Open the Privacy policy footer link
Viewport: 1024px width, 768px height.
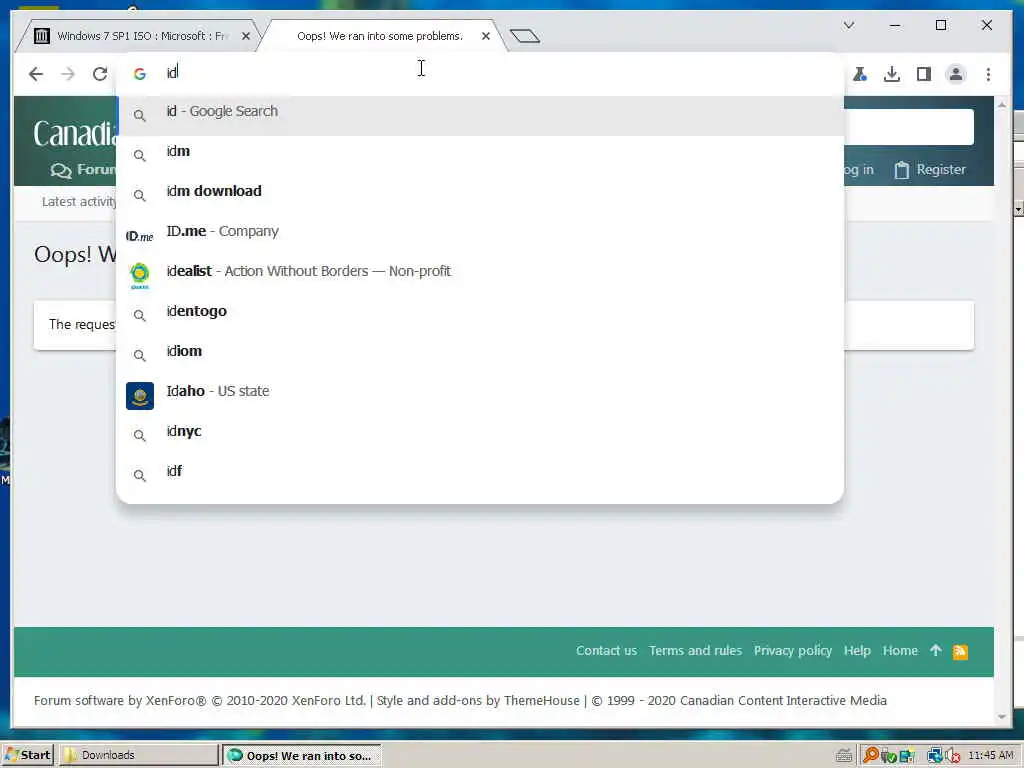[x=793, y=650]
